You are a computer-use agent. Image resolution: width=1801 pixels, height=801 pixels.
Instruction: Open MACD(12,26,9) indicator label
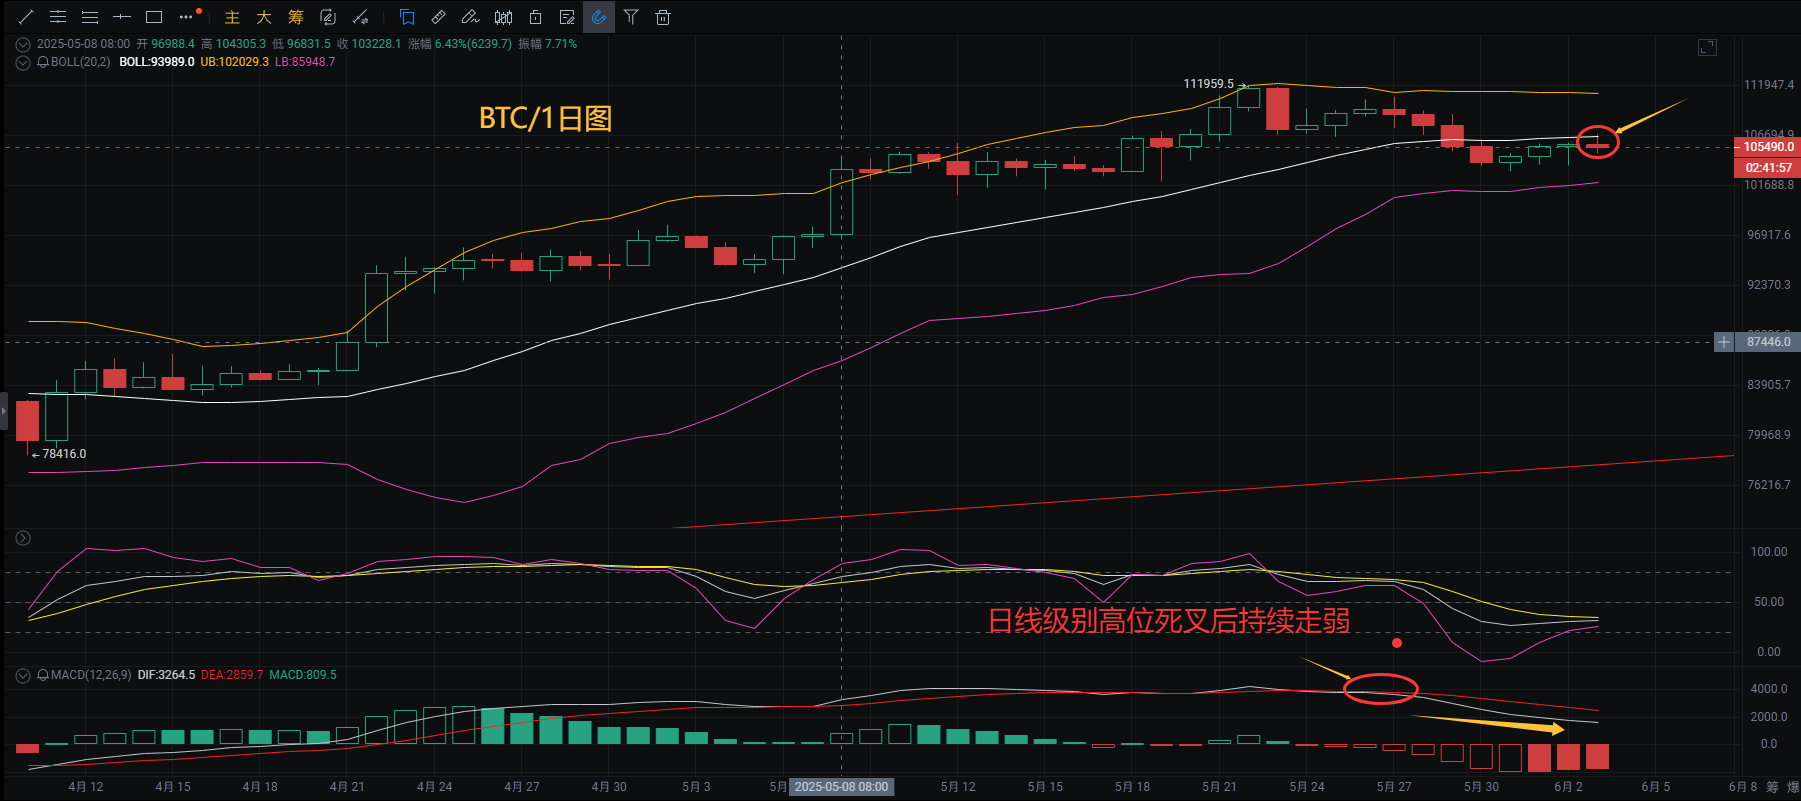click(91, 675)
